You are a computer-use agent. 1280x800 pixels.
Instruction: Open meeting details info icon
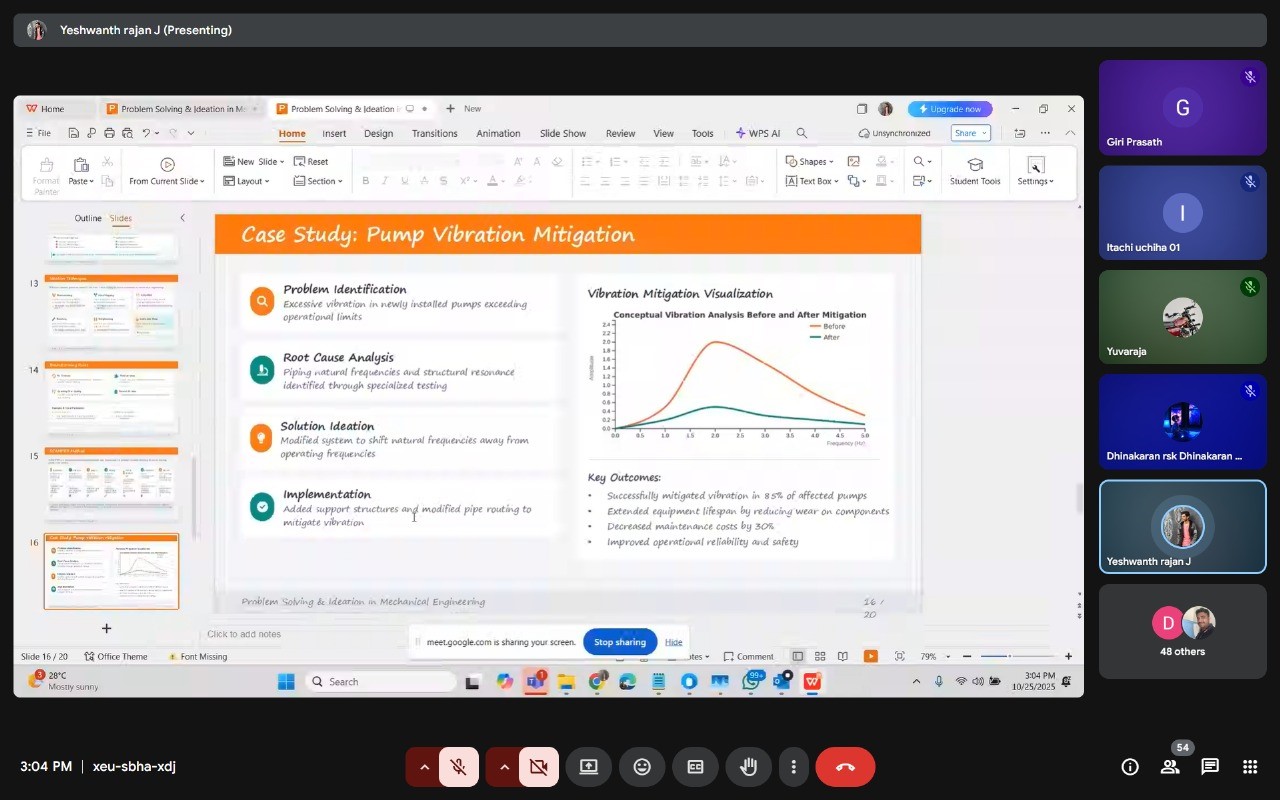click(x=1130, y=767)
